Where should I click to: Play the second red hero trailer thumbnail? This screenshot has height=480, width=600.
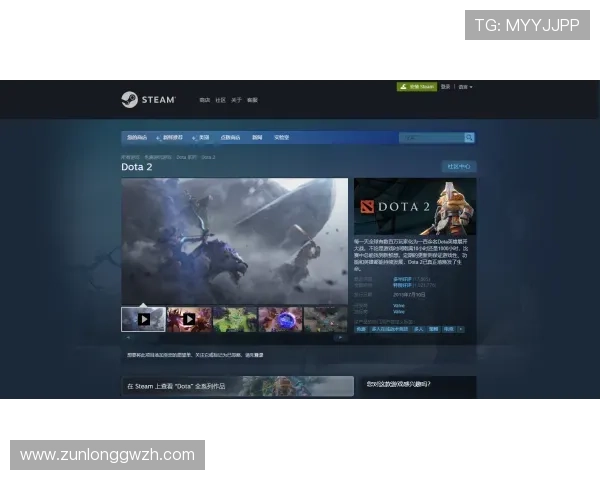(189, 319)
